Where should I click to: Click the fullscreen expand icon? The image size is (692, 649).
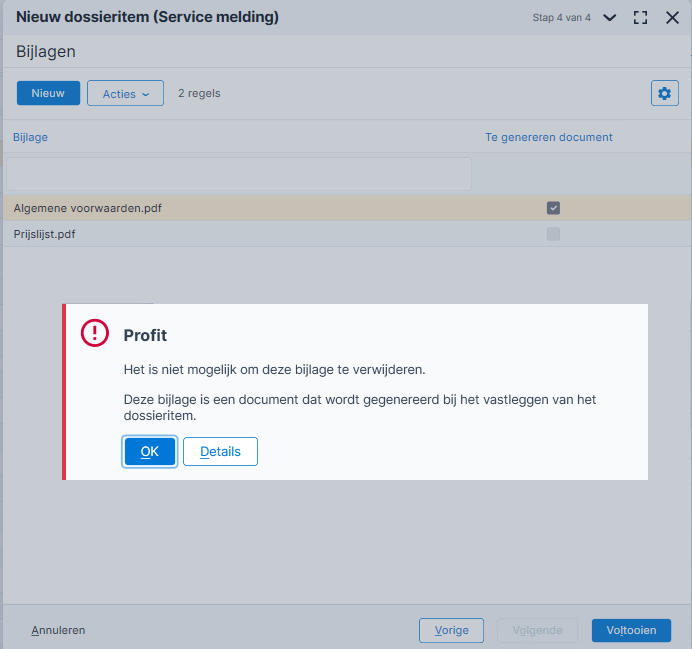tap(640, 18)
